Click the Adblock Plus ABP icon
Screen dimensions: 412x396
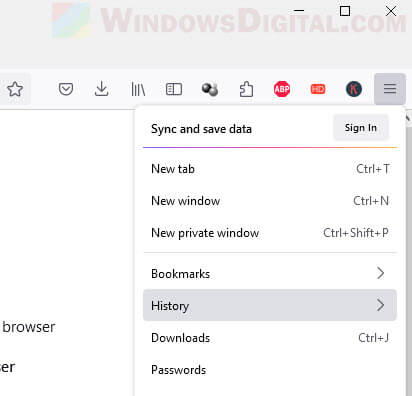tap(282, 89)
